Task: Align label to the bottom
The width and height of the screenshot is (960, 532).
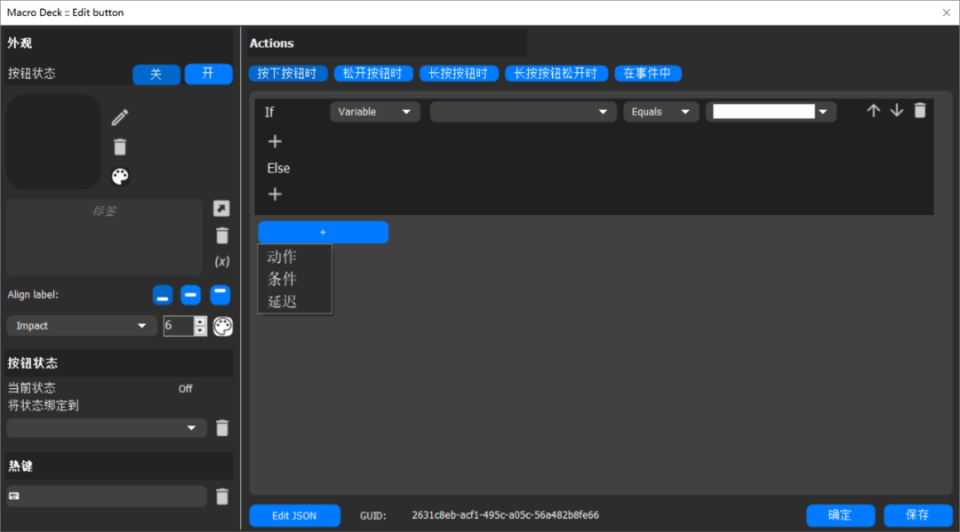Action: coord(163,295)
